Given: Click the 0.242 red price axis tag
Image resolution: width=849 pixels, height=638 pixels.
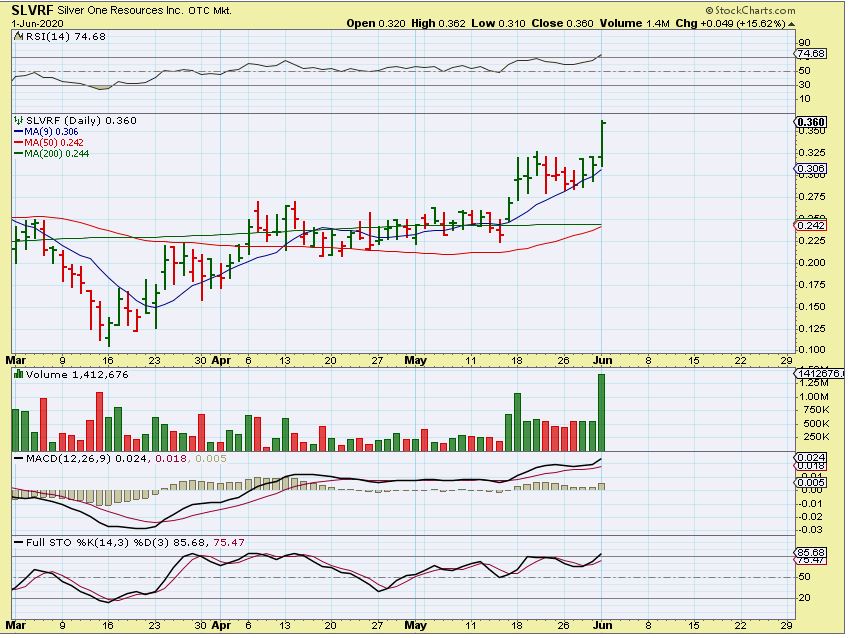Looking at the screenshot, I should [811, 225].
